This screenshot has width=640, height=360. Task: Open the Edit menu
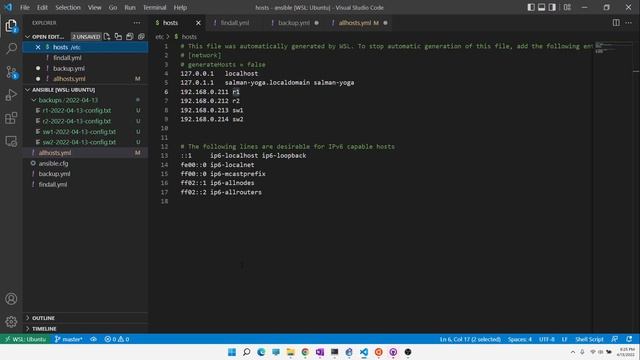pyautogui.click(x=42, y=7)
